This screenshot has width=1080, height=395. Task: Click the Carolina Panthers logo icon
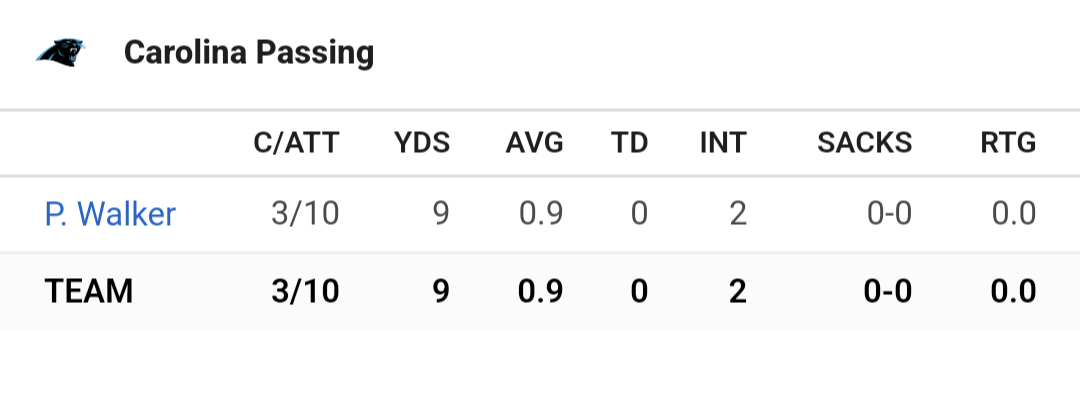pyautogui.click(x=61, y=52)
